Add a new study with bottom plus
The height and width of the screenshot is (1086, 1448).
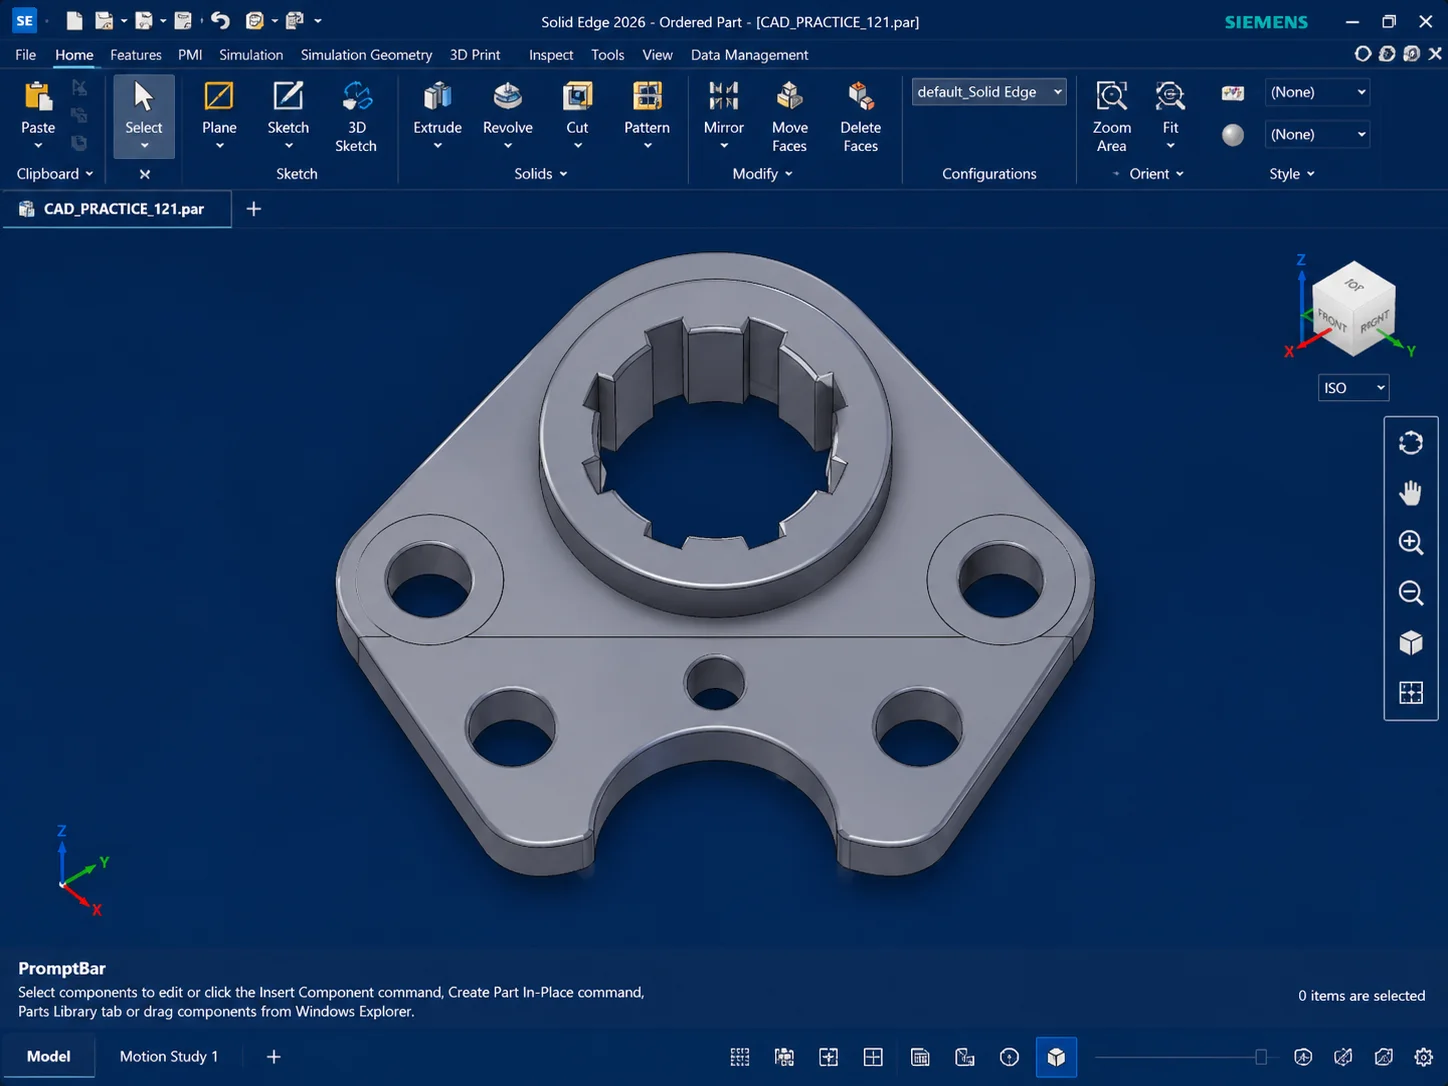pyautogui.click(x=273, y=1057)
